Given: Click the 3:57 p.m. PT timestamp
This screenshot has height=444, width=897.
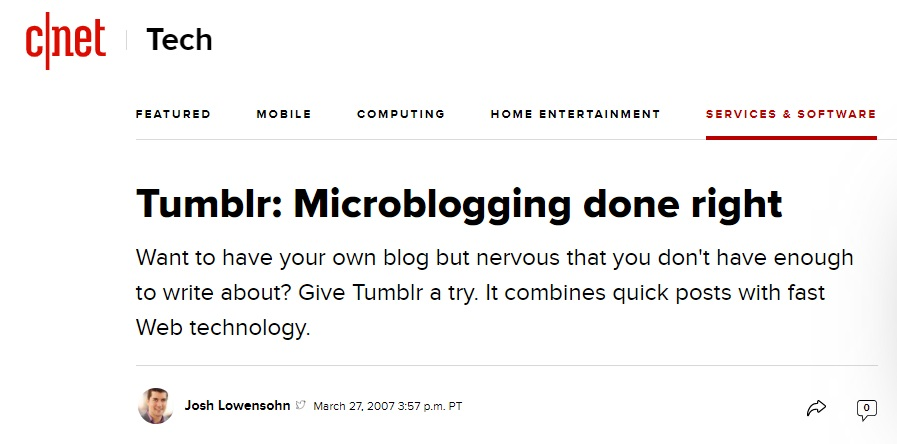Looking at the screenshot, I should (x=430, y=406).
